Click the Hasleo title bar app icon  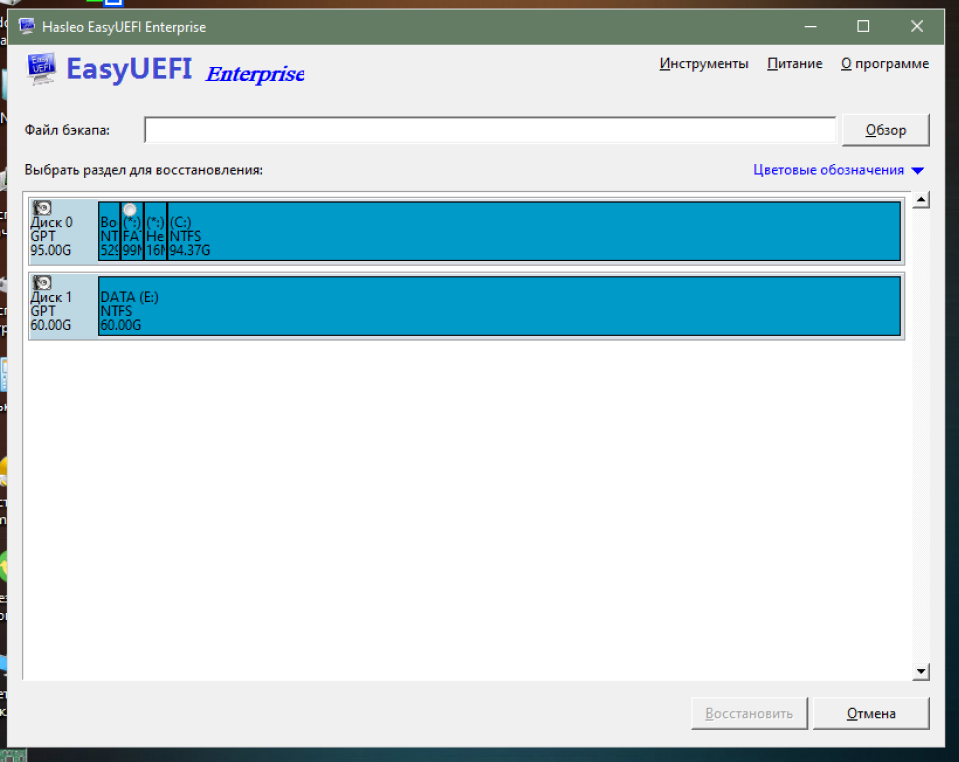(26, 26)
